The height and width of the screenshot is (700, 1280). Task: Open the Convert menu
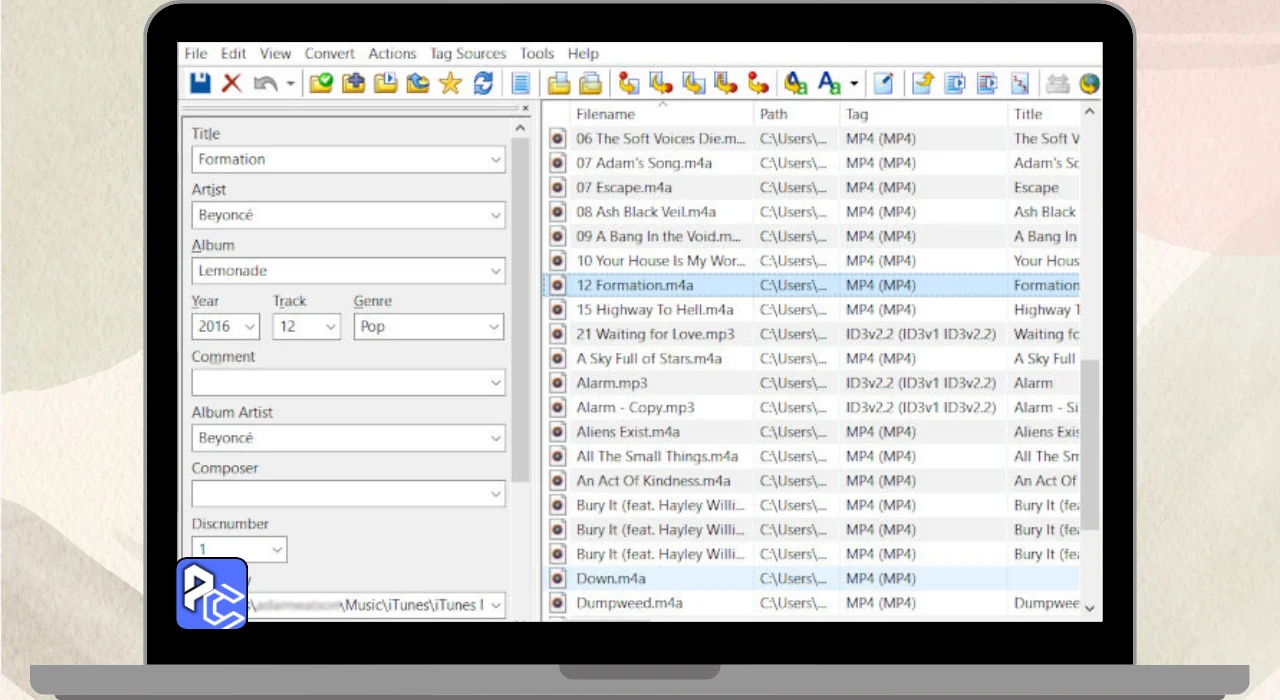click(329, 54)
